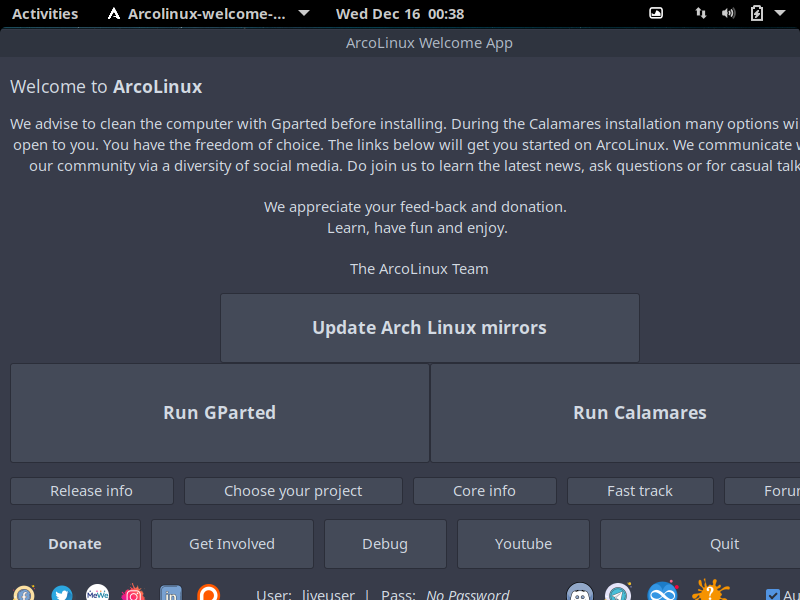Click the battery charging icon in top bar
Screen dimensions: 800x600
tap(757, 13)
